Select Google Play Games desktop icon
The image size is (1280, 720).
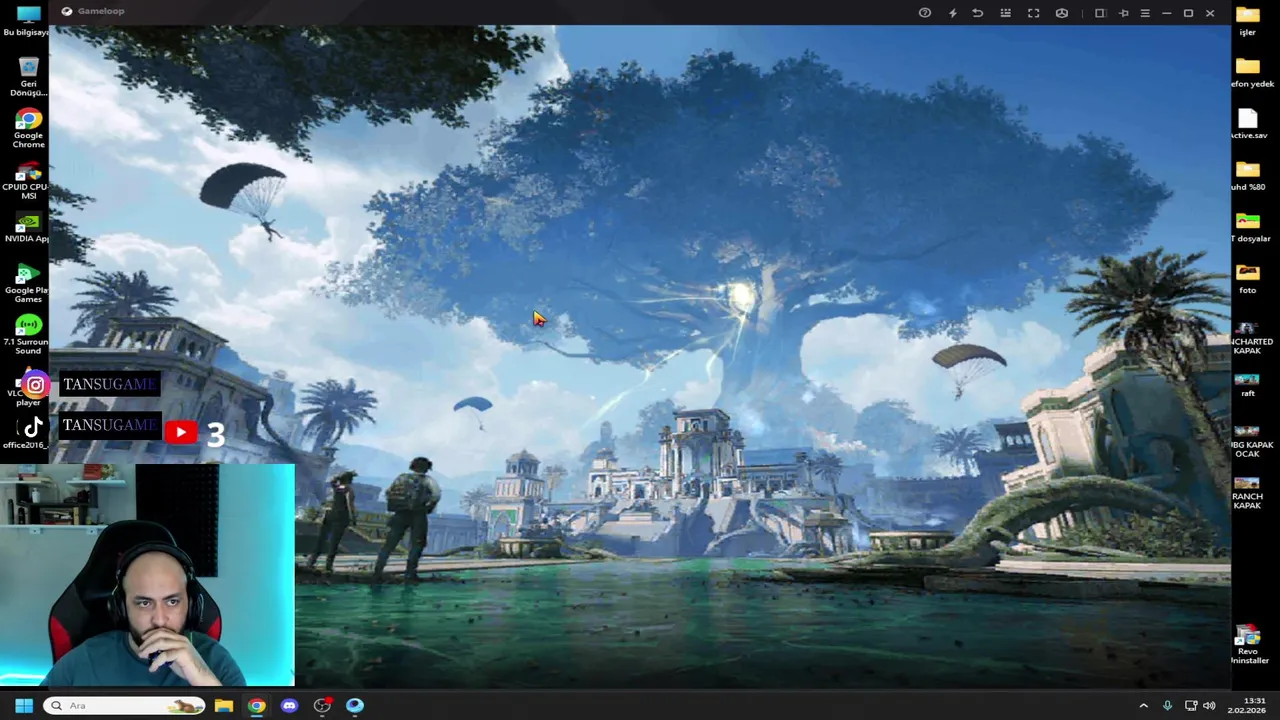pos(28,284)
